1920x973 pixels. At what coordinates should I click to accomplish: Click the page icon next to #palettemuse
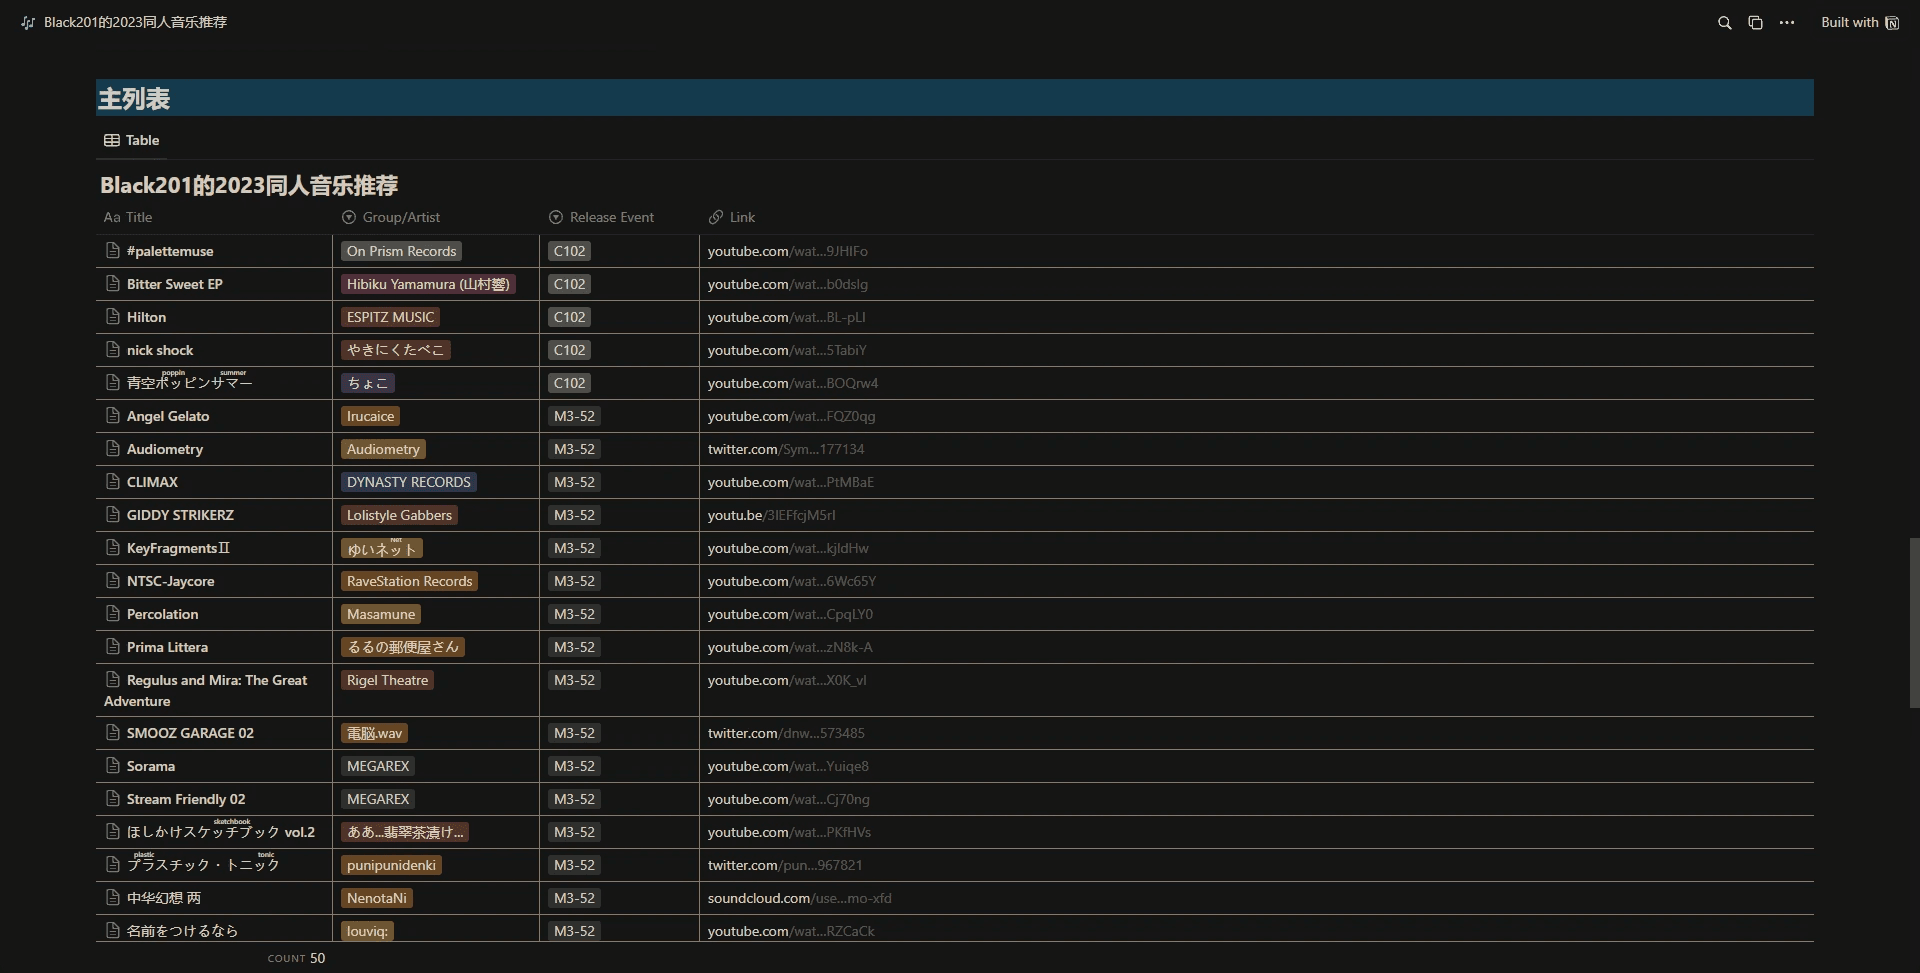pos(113,251)
